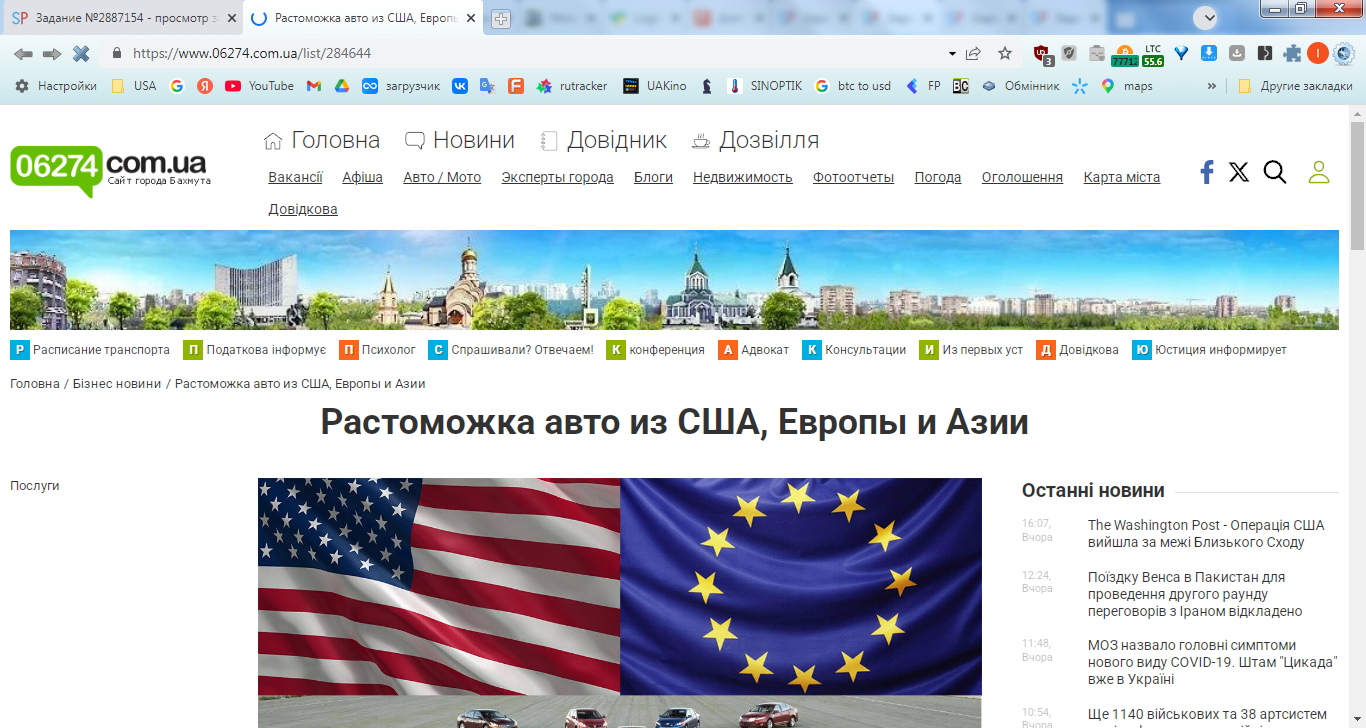Open Расписание транспорта category
The image size is (1366, 728).
coord(90,350)
